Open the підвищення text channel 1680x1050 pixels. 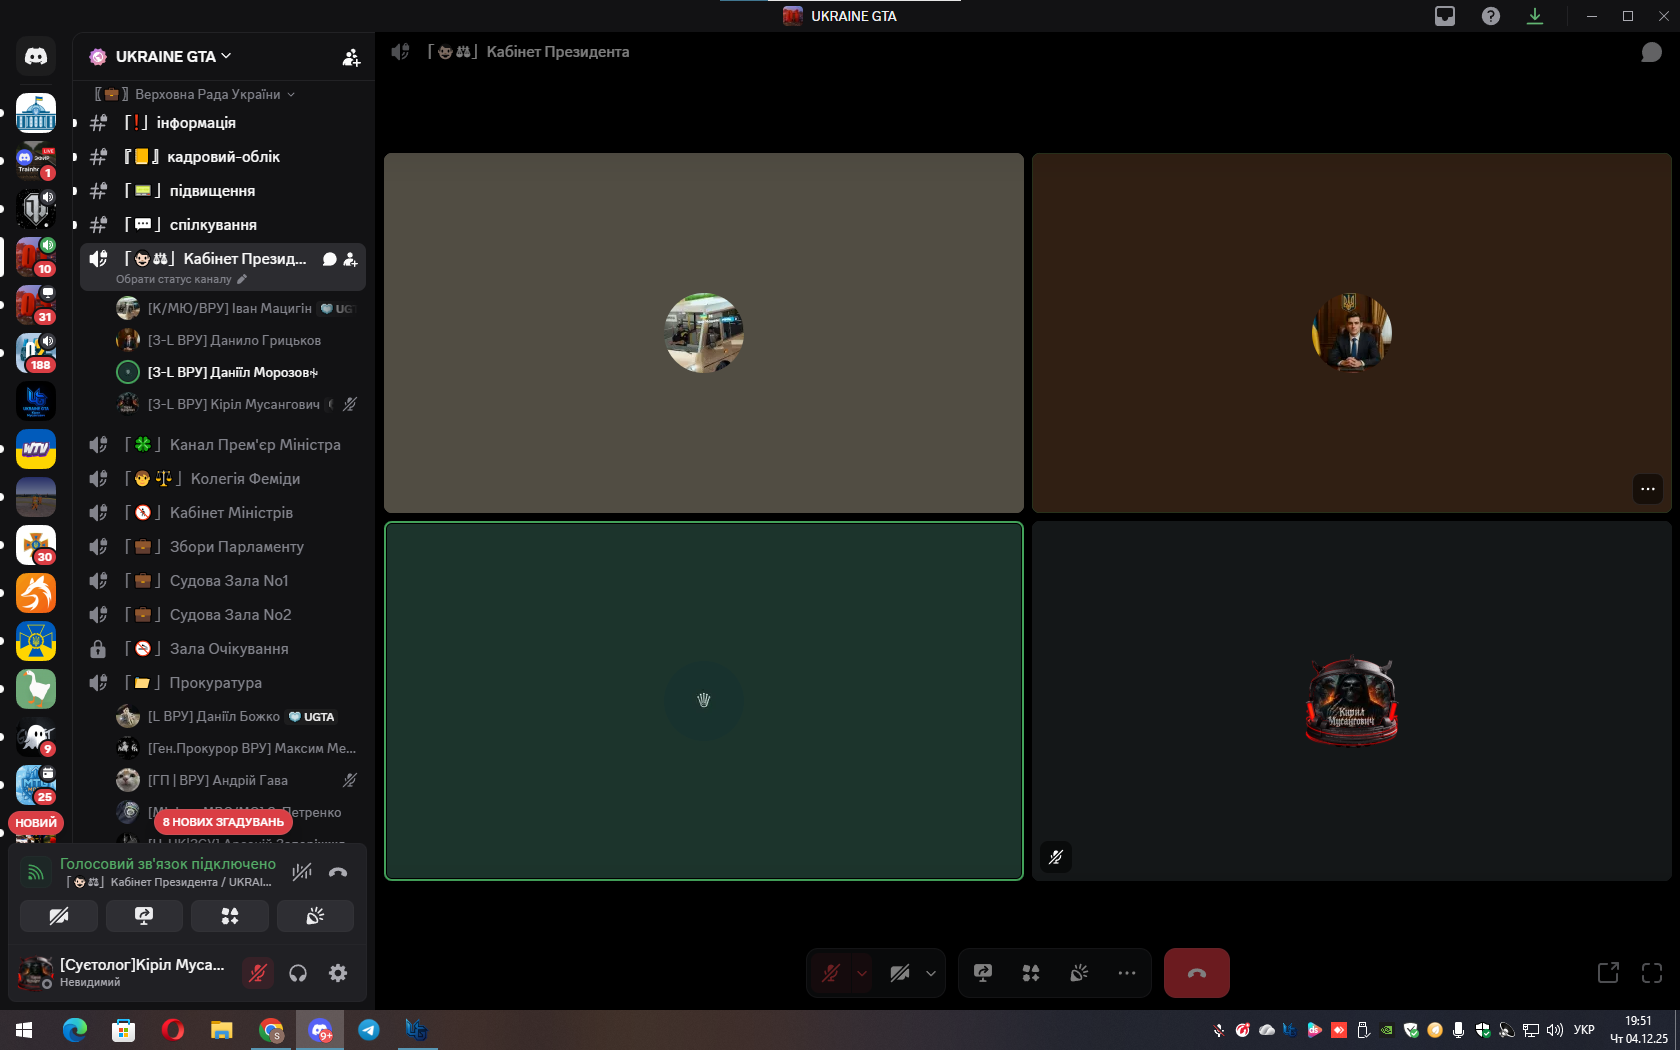click(223, 191)
